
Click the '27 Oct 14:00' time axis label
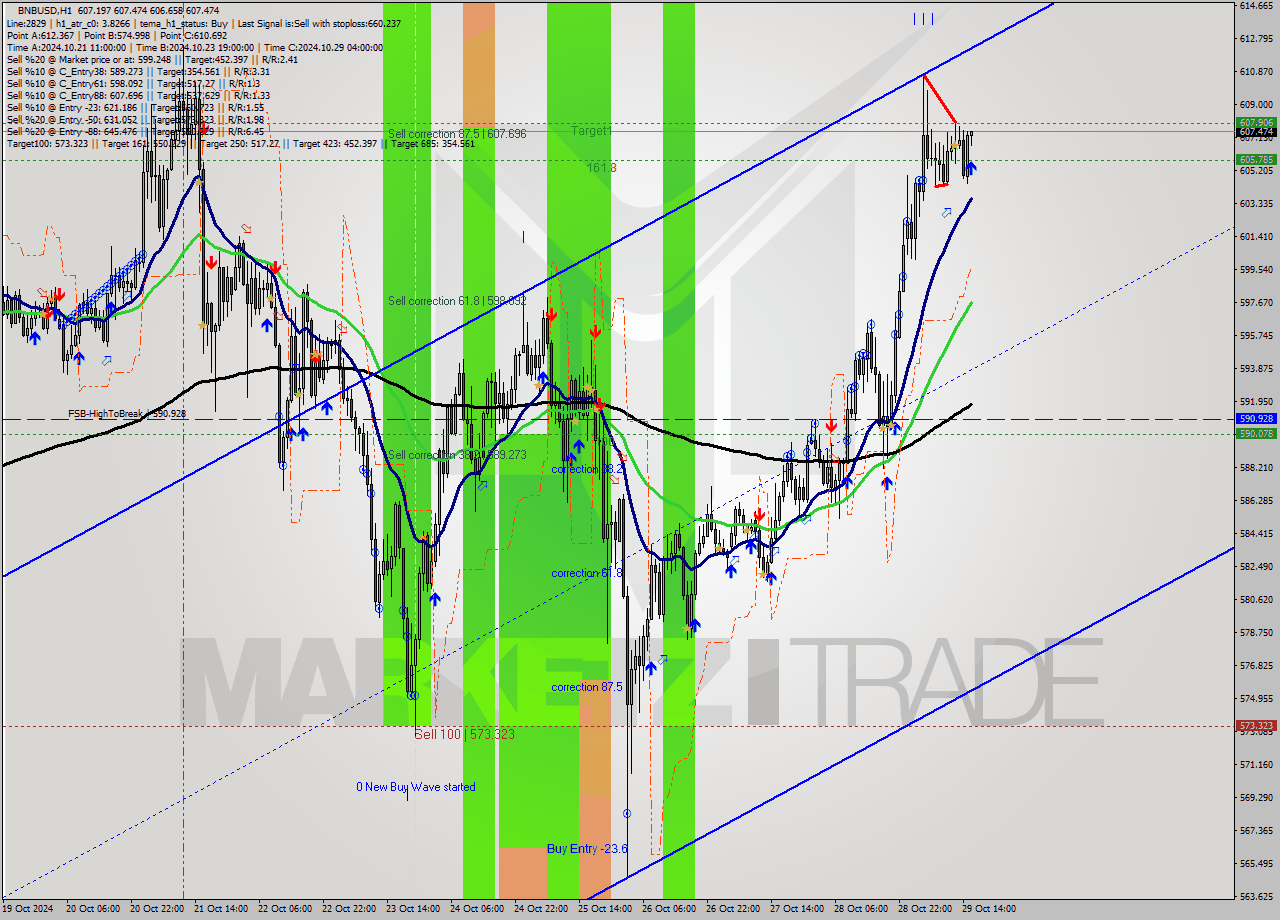[x=798, y=909]
